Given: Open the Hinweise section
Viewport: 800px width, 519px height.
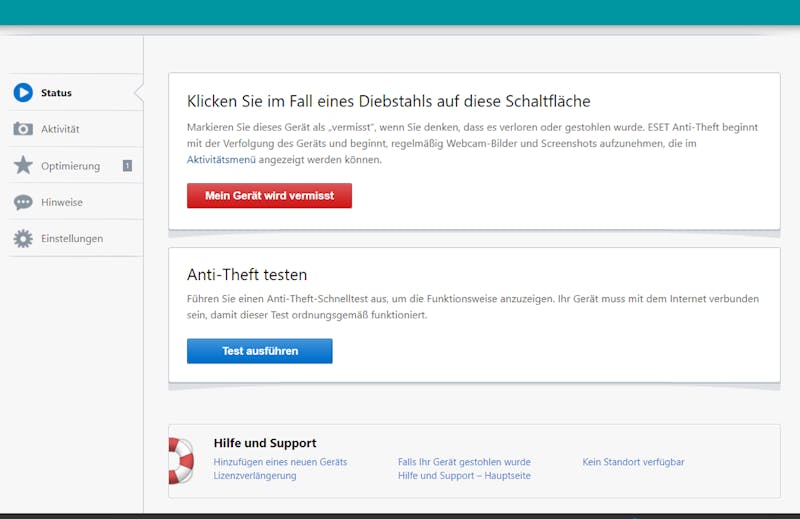Looking at the screenshot, I should point(76,202).
